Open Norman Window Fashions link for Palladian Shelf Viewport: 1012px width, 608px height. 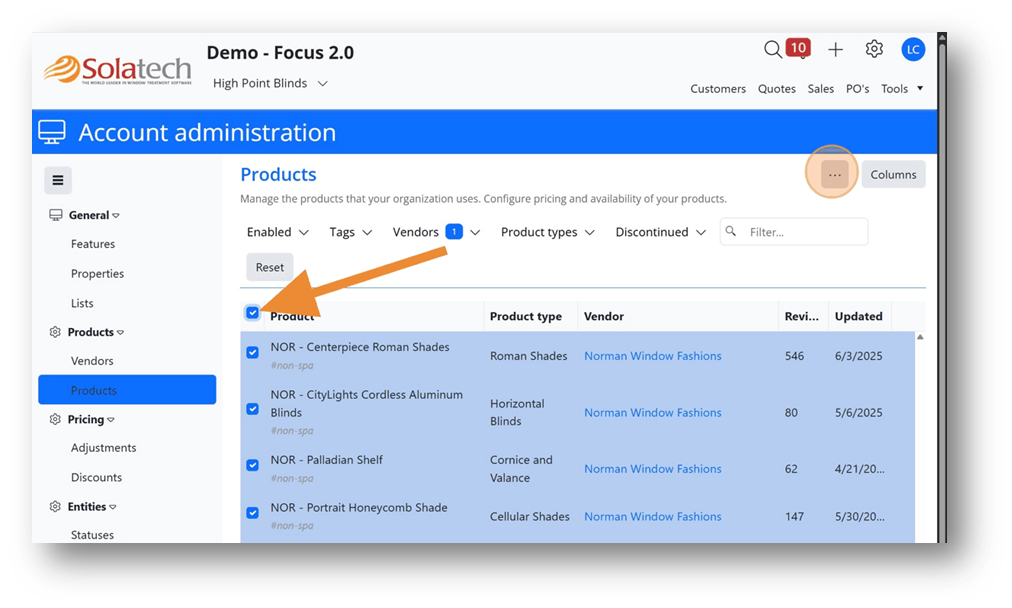(653, 469)
